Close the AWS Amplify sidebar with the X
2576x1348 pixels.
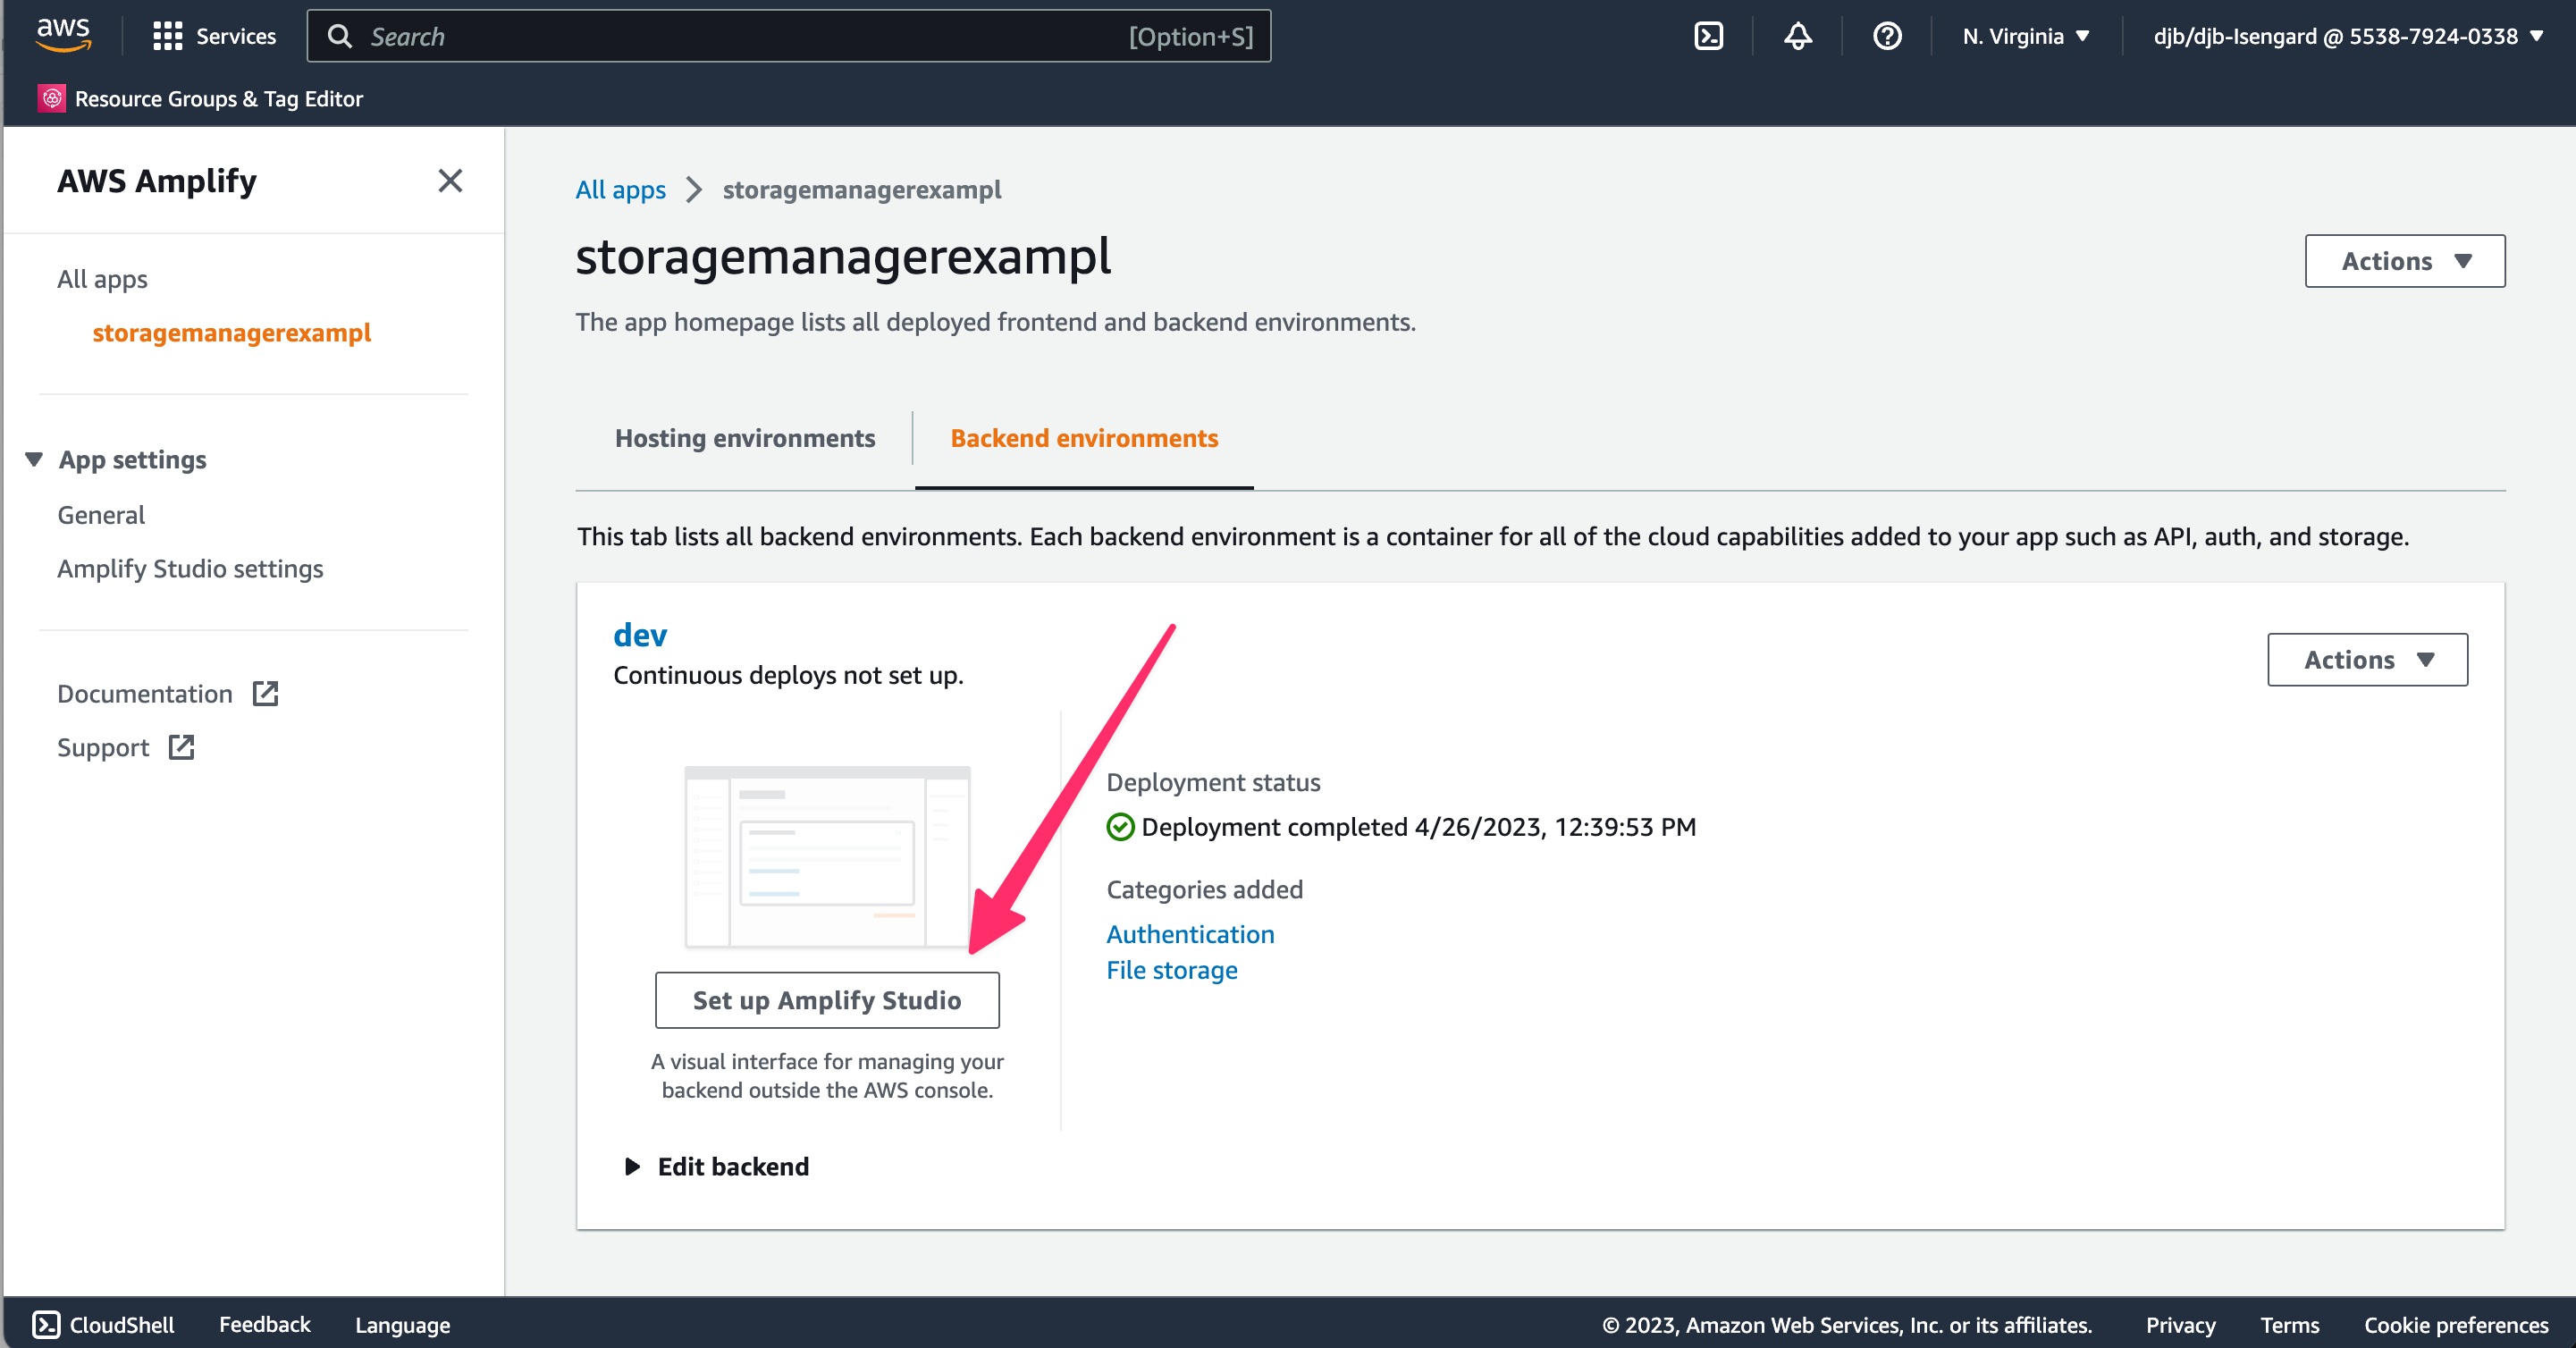click(451, 181)
